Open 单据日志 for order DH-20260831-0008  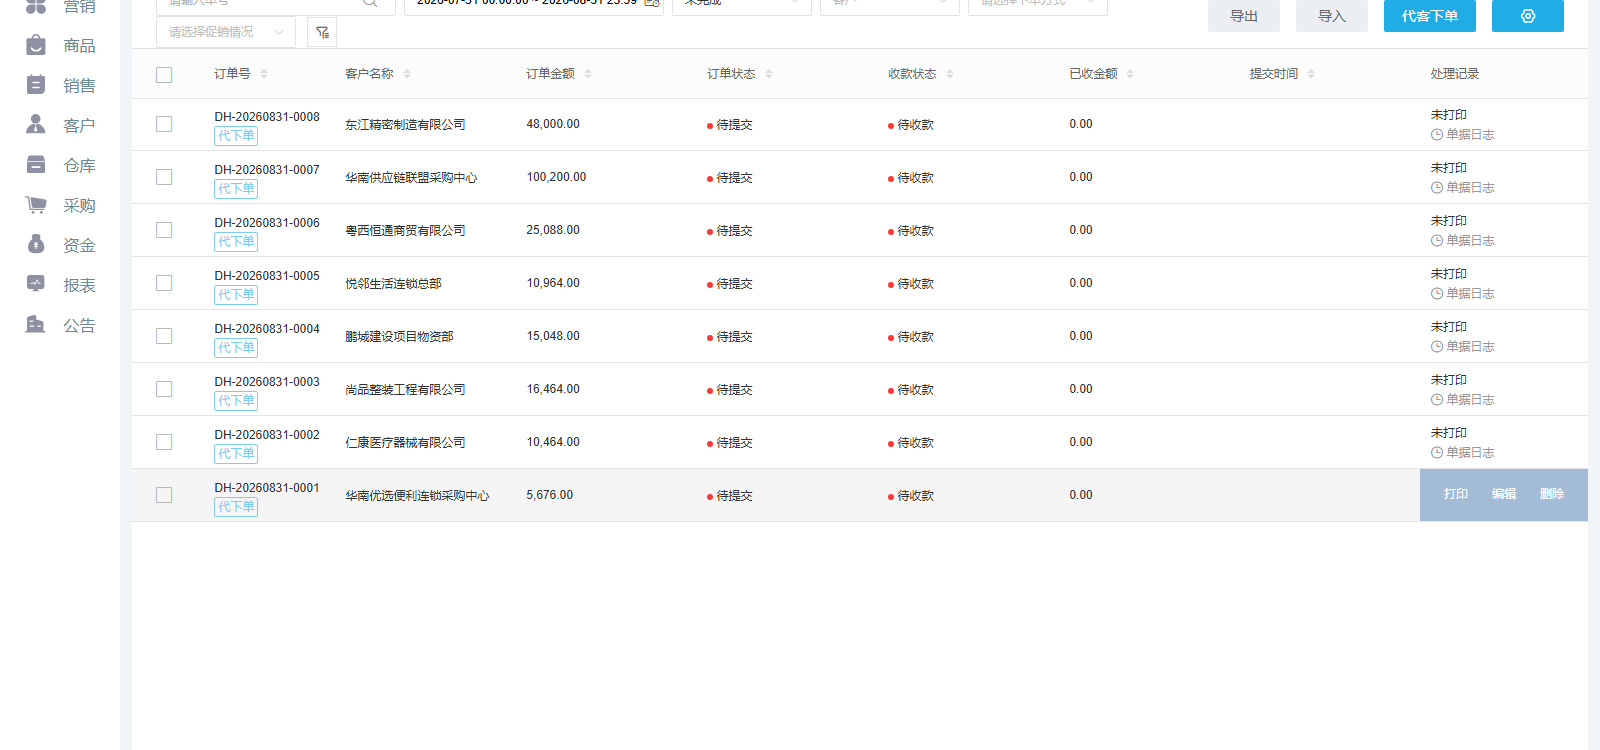point(1463,135)
